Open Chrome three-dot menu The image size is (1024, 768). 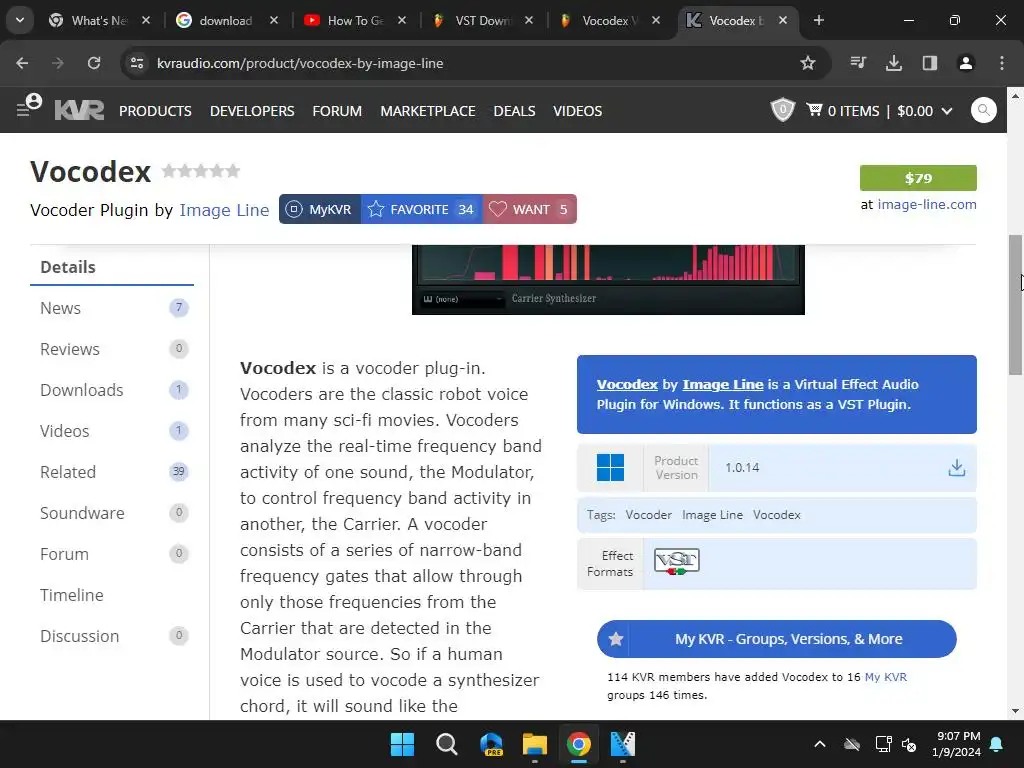(1001, 63)
